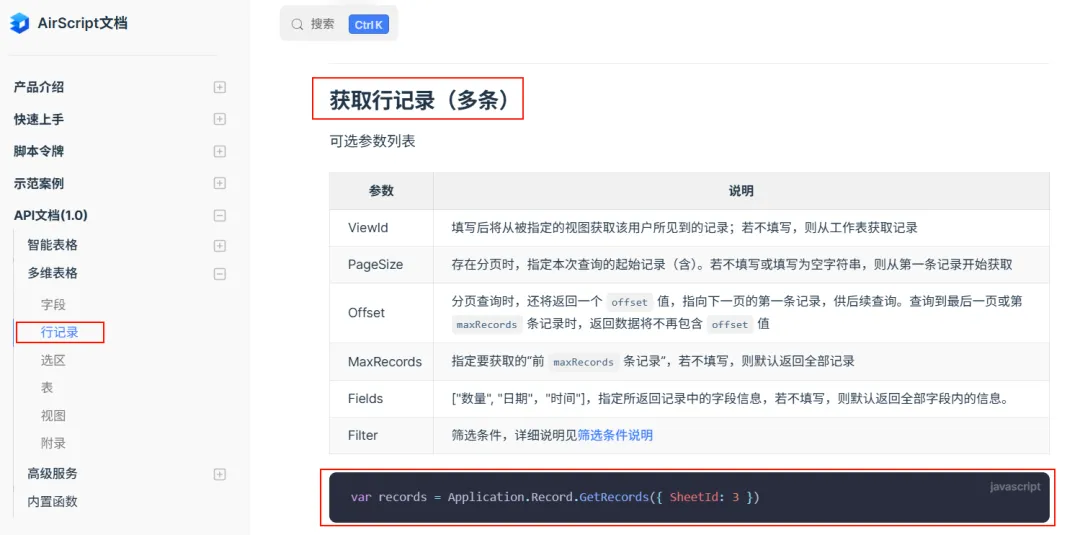Image resolution: width=1080 pixels, height=535 pixels.
Task: Click the 参数 column header
Action: (x=382, y=191)
